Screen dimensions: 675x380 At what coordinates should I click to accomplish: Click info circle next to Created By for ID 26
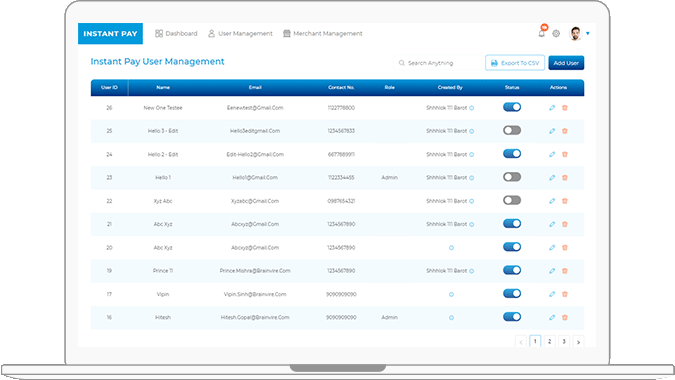(471, 108)
